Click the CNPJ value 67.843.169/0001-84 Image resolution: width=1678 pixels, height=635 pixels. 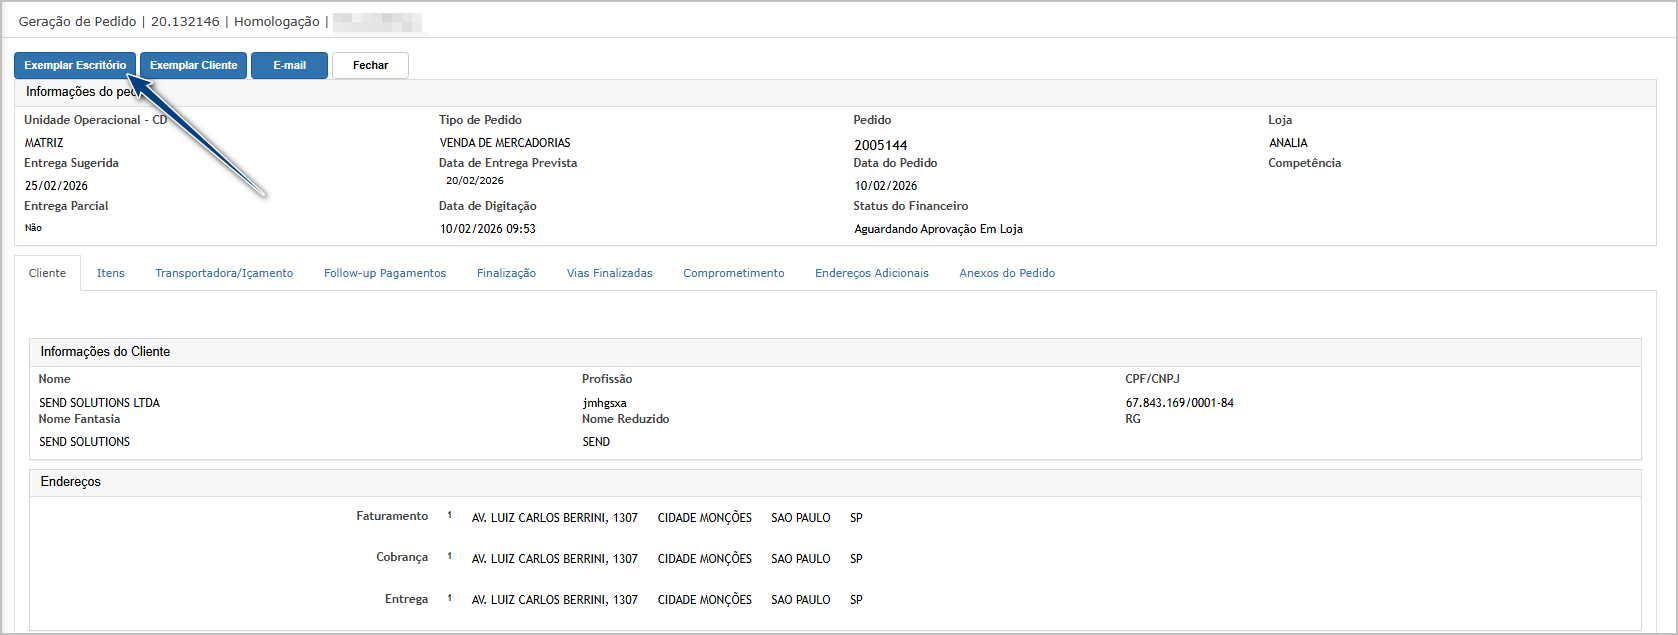(x=1179, y=403)
